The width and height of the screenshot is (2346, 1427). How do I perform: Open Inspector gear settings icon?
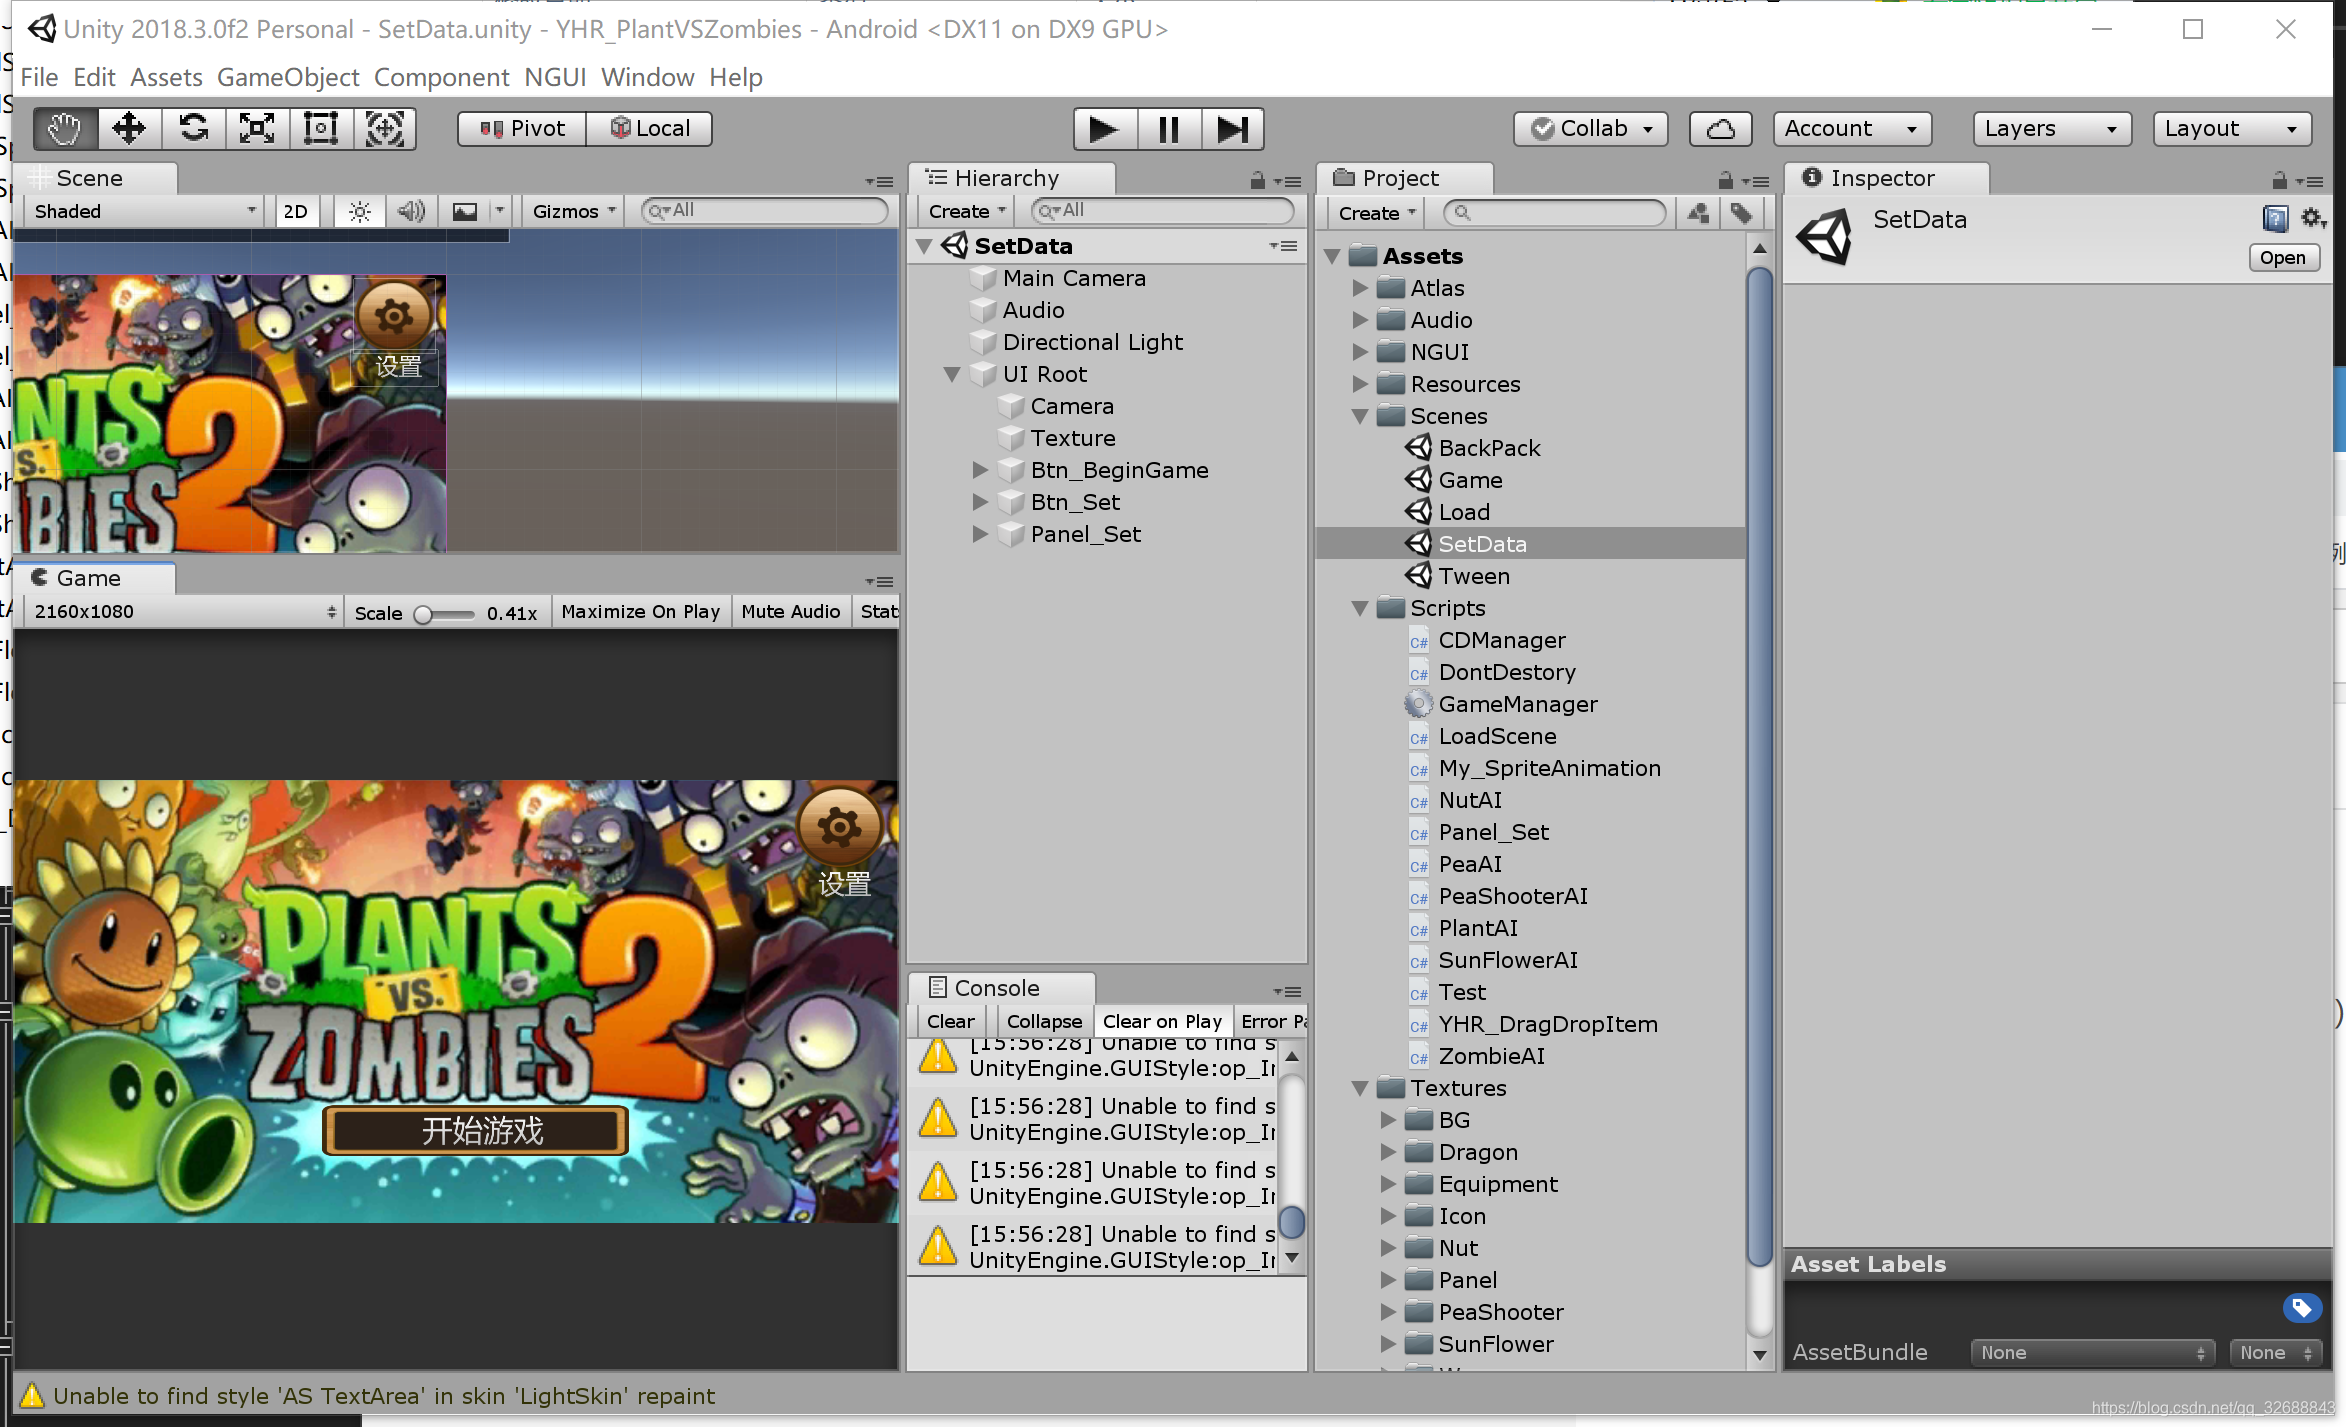click(2312, 218)
